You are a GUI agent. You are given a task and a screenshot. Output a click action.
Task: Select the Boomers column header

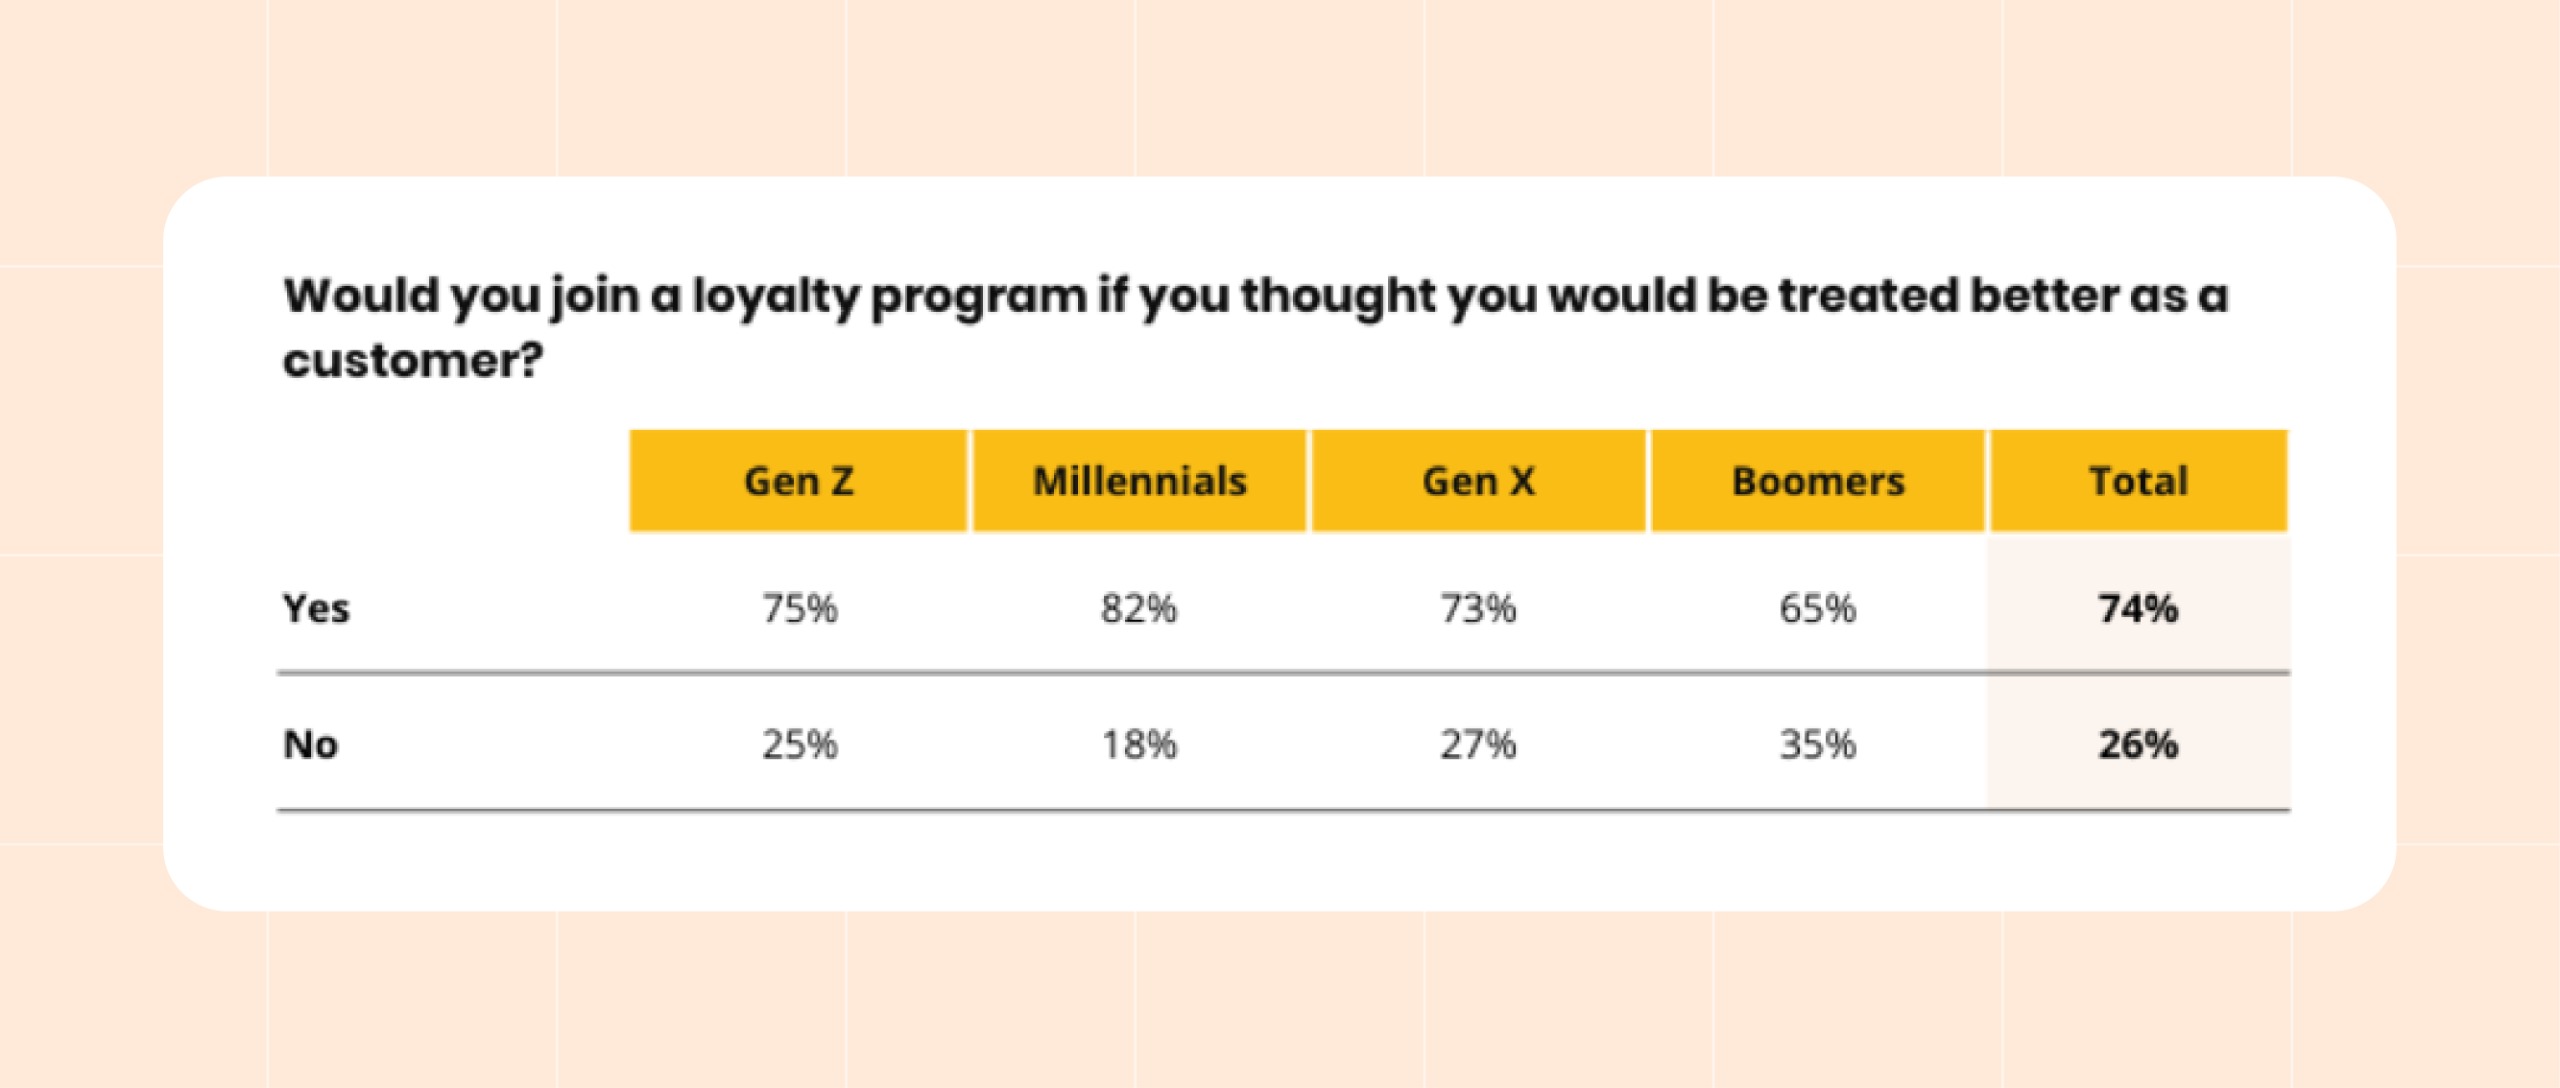(x=1818, y=481)
